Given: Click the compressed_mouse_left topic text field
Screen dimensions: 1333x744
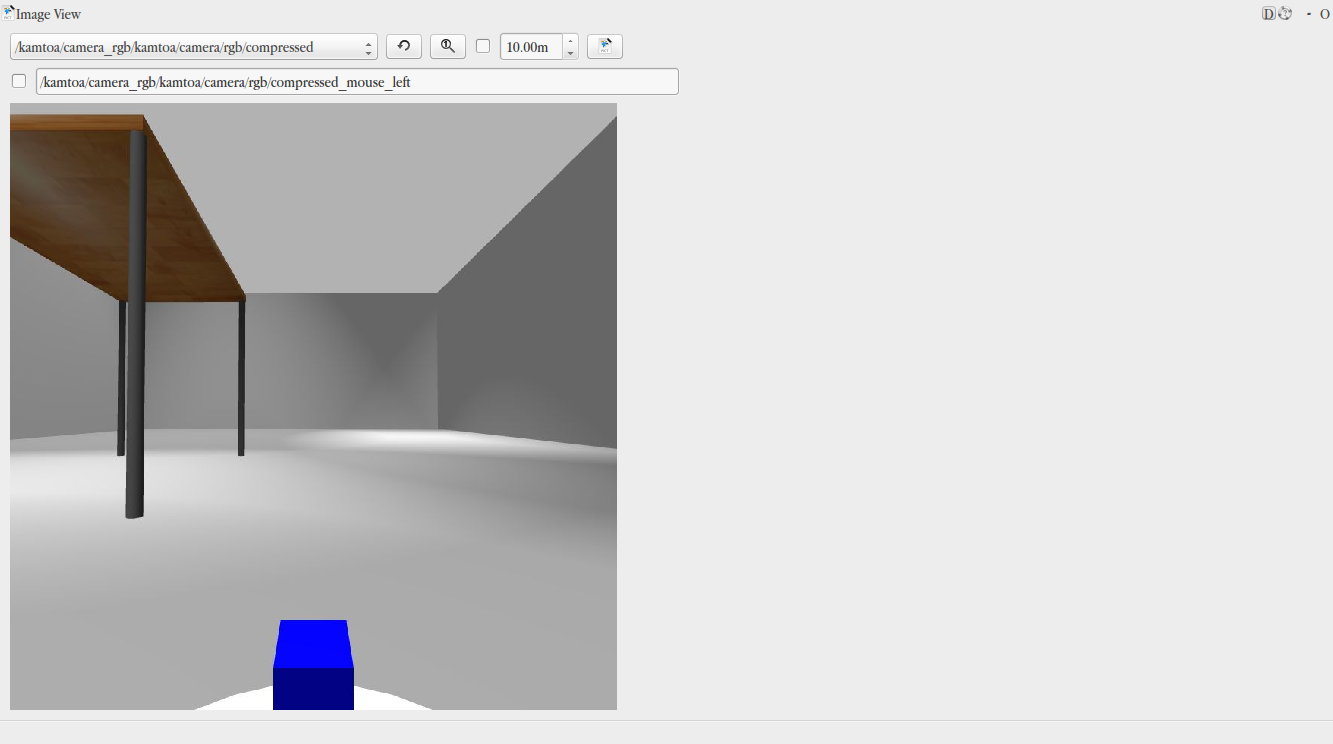Looking at the screenshot, I should coord(357,82).
